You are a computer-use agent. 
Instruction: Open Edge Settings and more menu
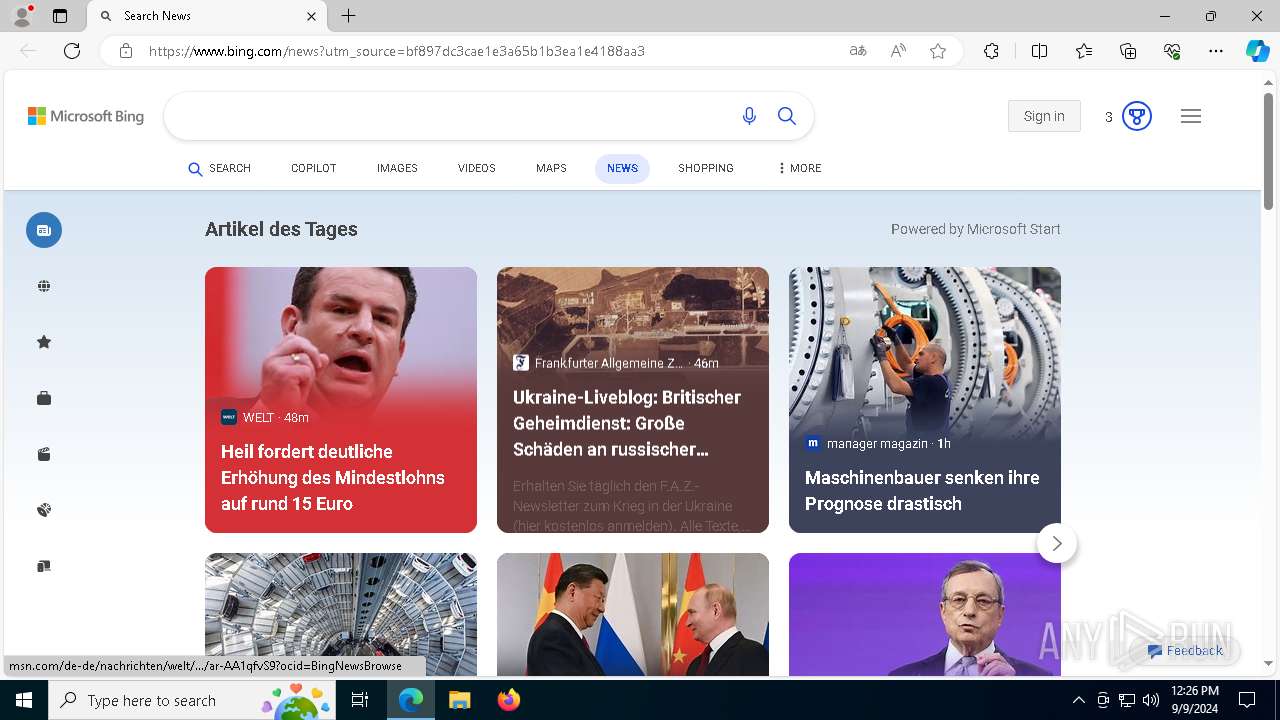1216,51
